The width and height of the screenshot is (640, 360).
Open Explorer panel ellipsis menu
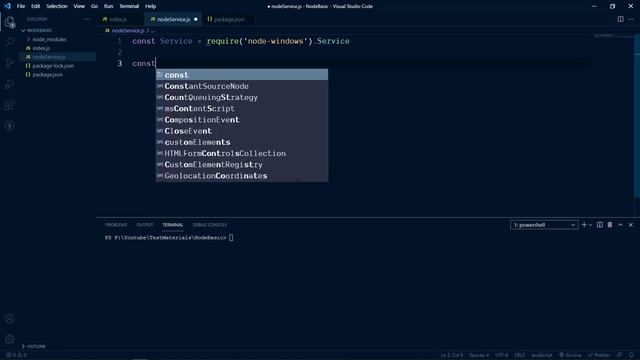(x=87, y=19)
